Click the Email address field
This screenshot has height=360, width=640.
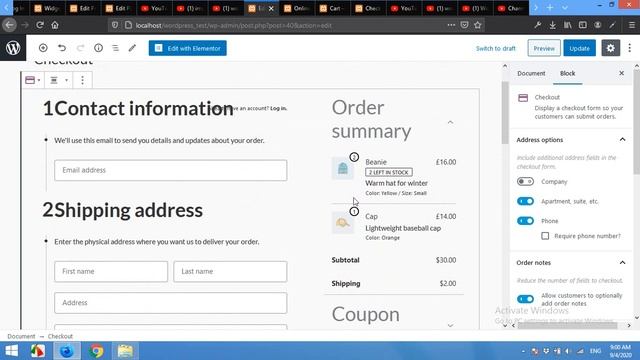coord(171,170)
